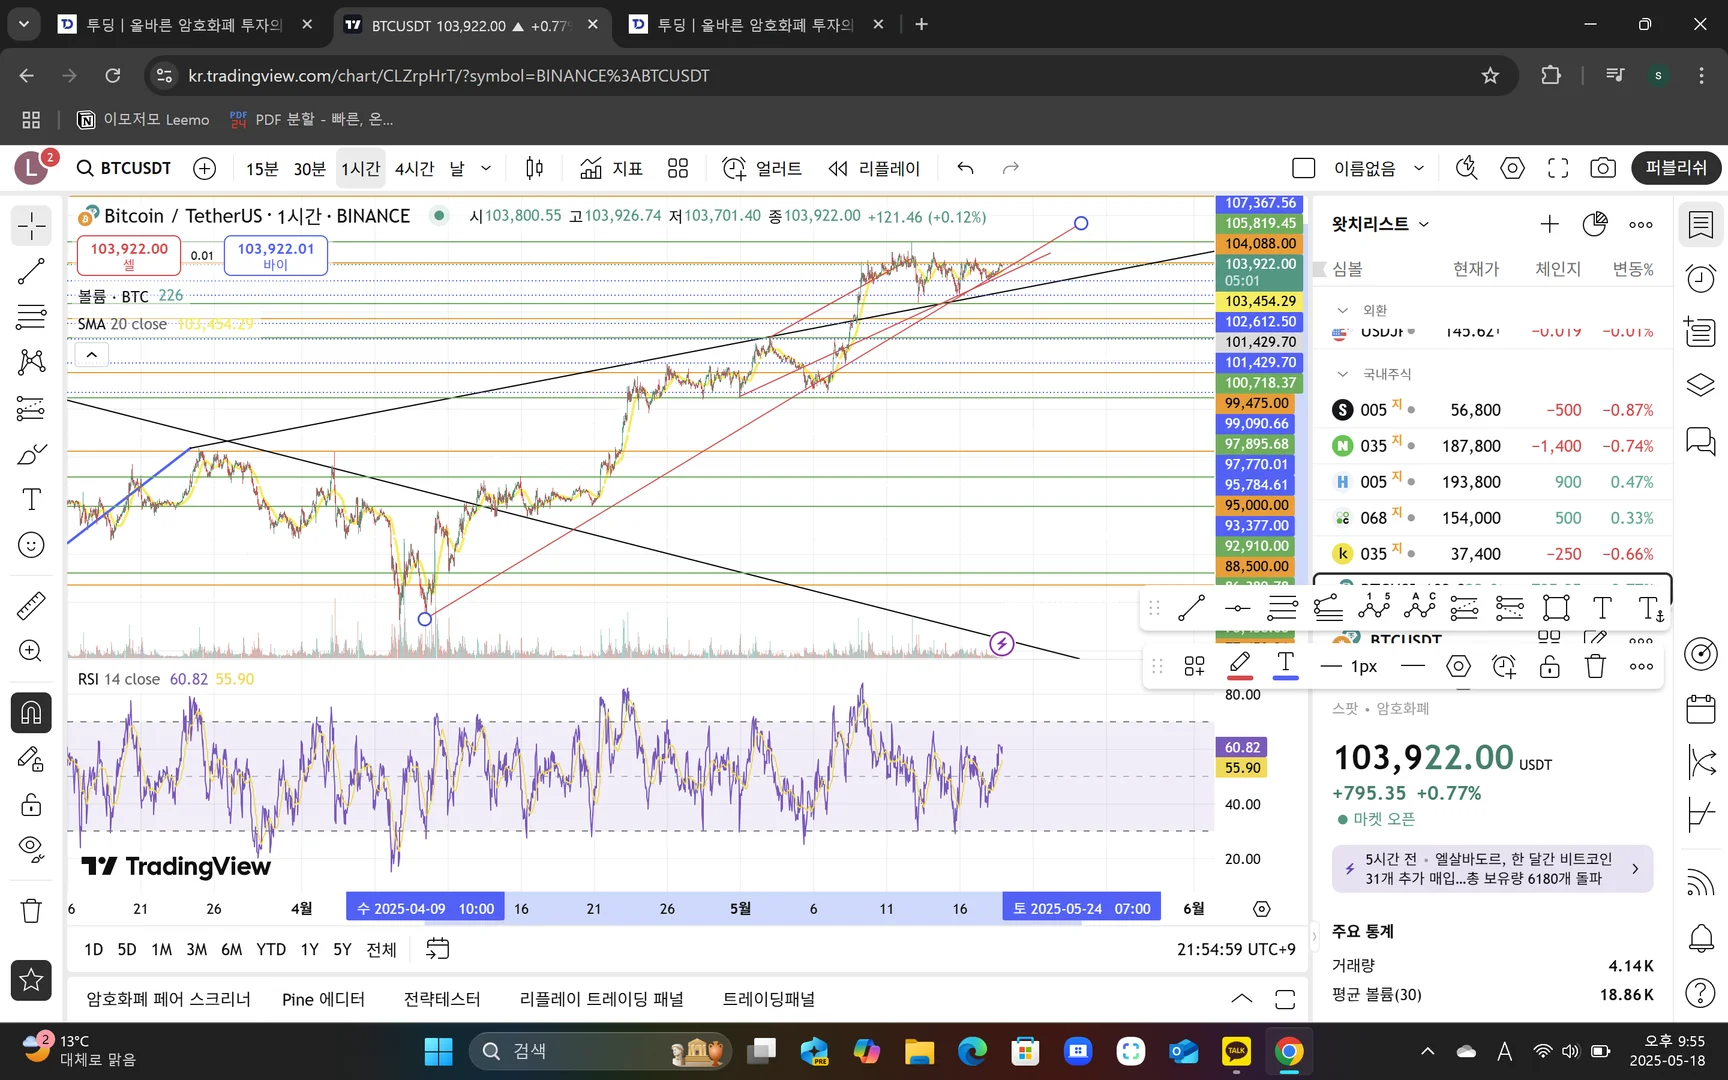This screenshot has width=1728, height=1080.
Task: Switch to 15분 timeframe
Action: pos(262,168)
